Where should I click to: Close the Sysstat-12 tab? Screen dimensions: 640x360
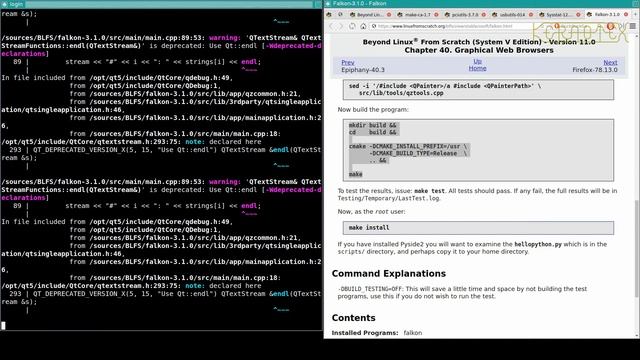[x=578, y=15]
